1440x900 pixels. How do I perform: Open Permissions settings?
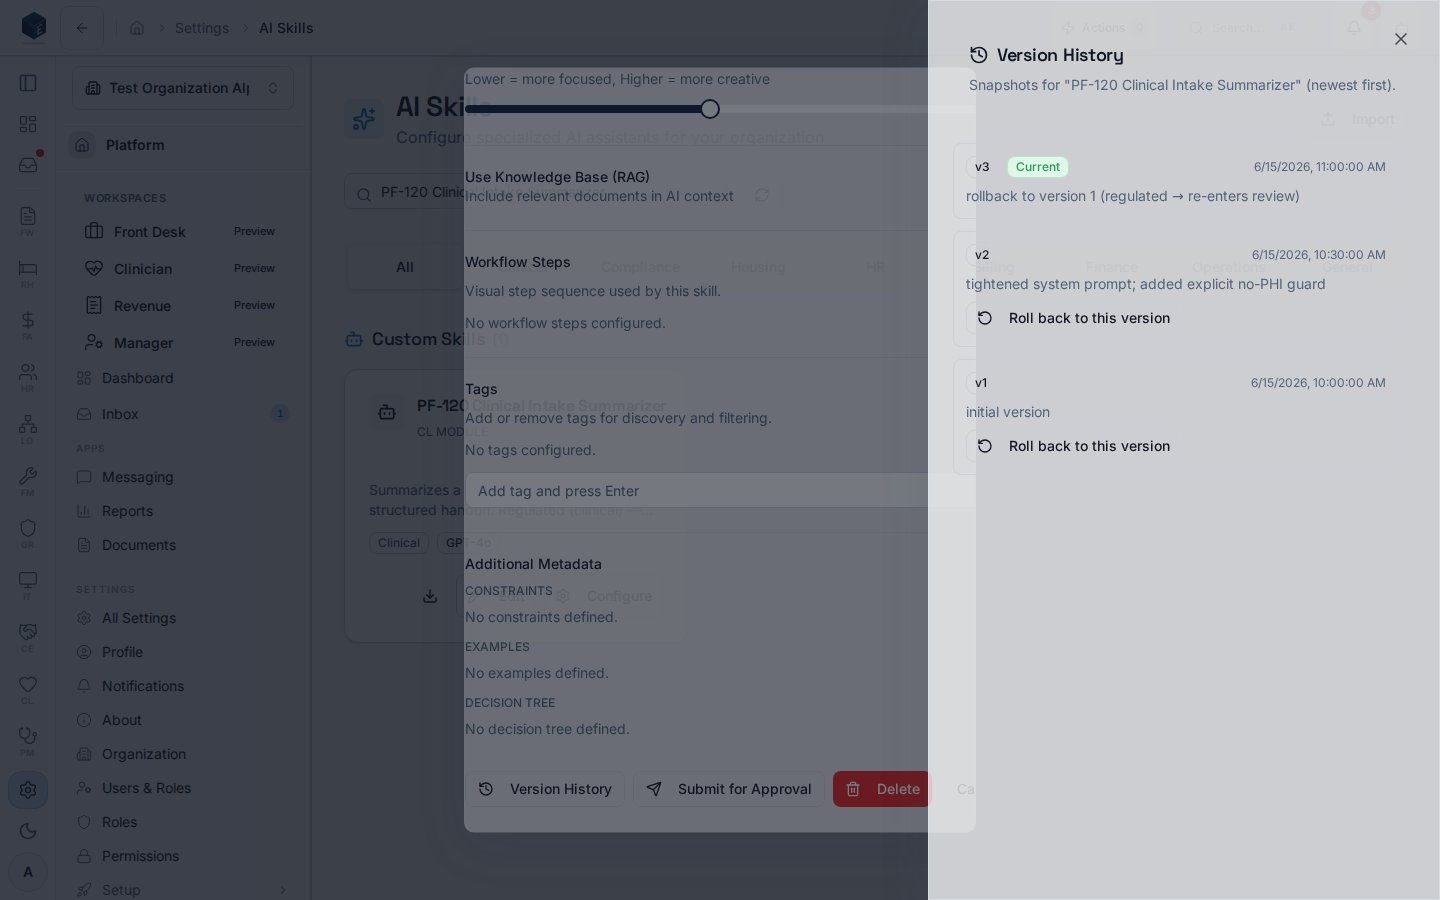tap(182, 856)
